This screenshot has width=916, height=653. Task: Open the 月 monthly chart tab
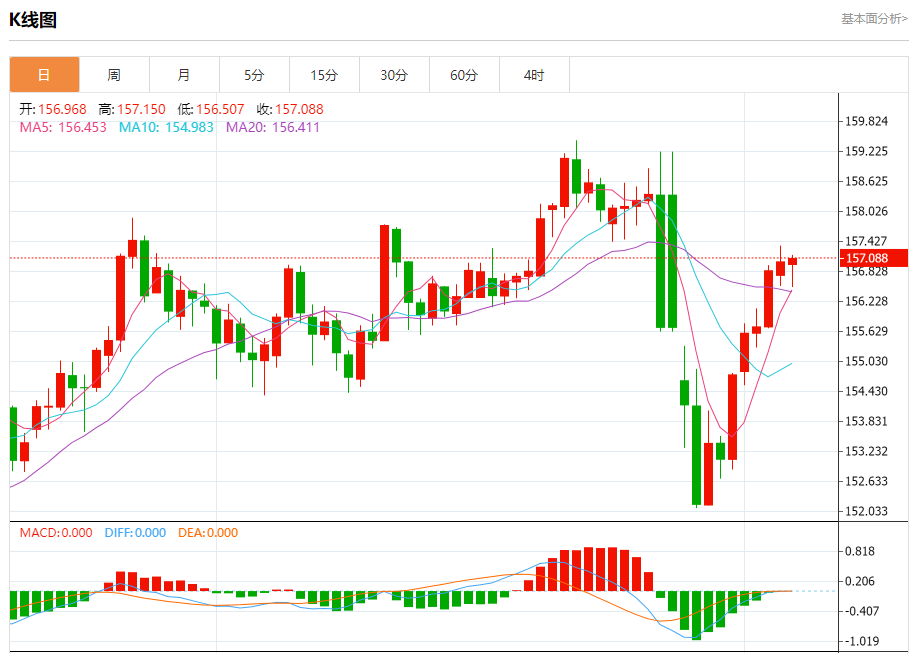tap(184, 75)
